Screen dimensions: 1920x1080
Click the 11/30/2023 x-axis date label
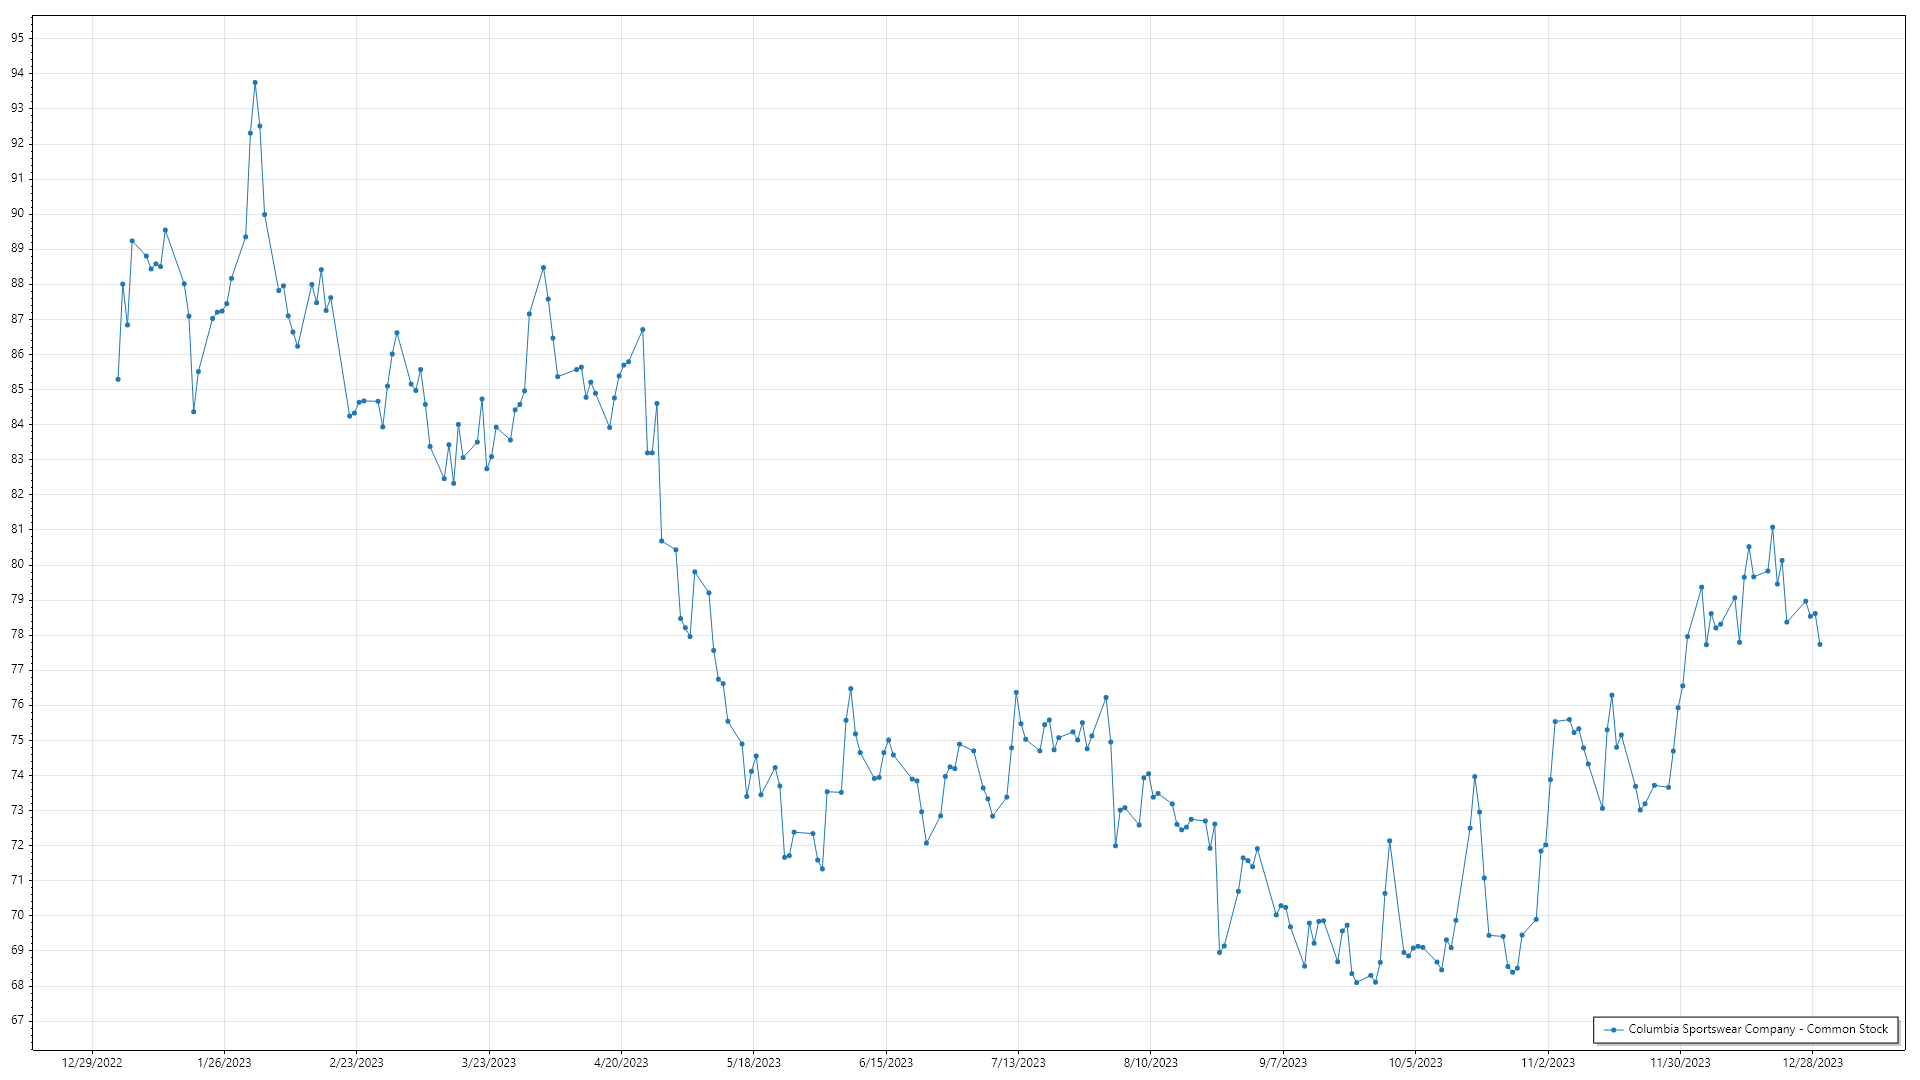(1680, 1062)
